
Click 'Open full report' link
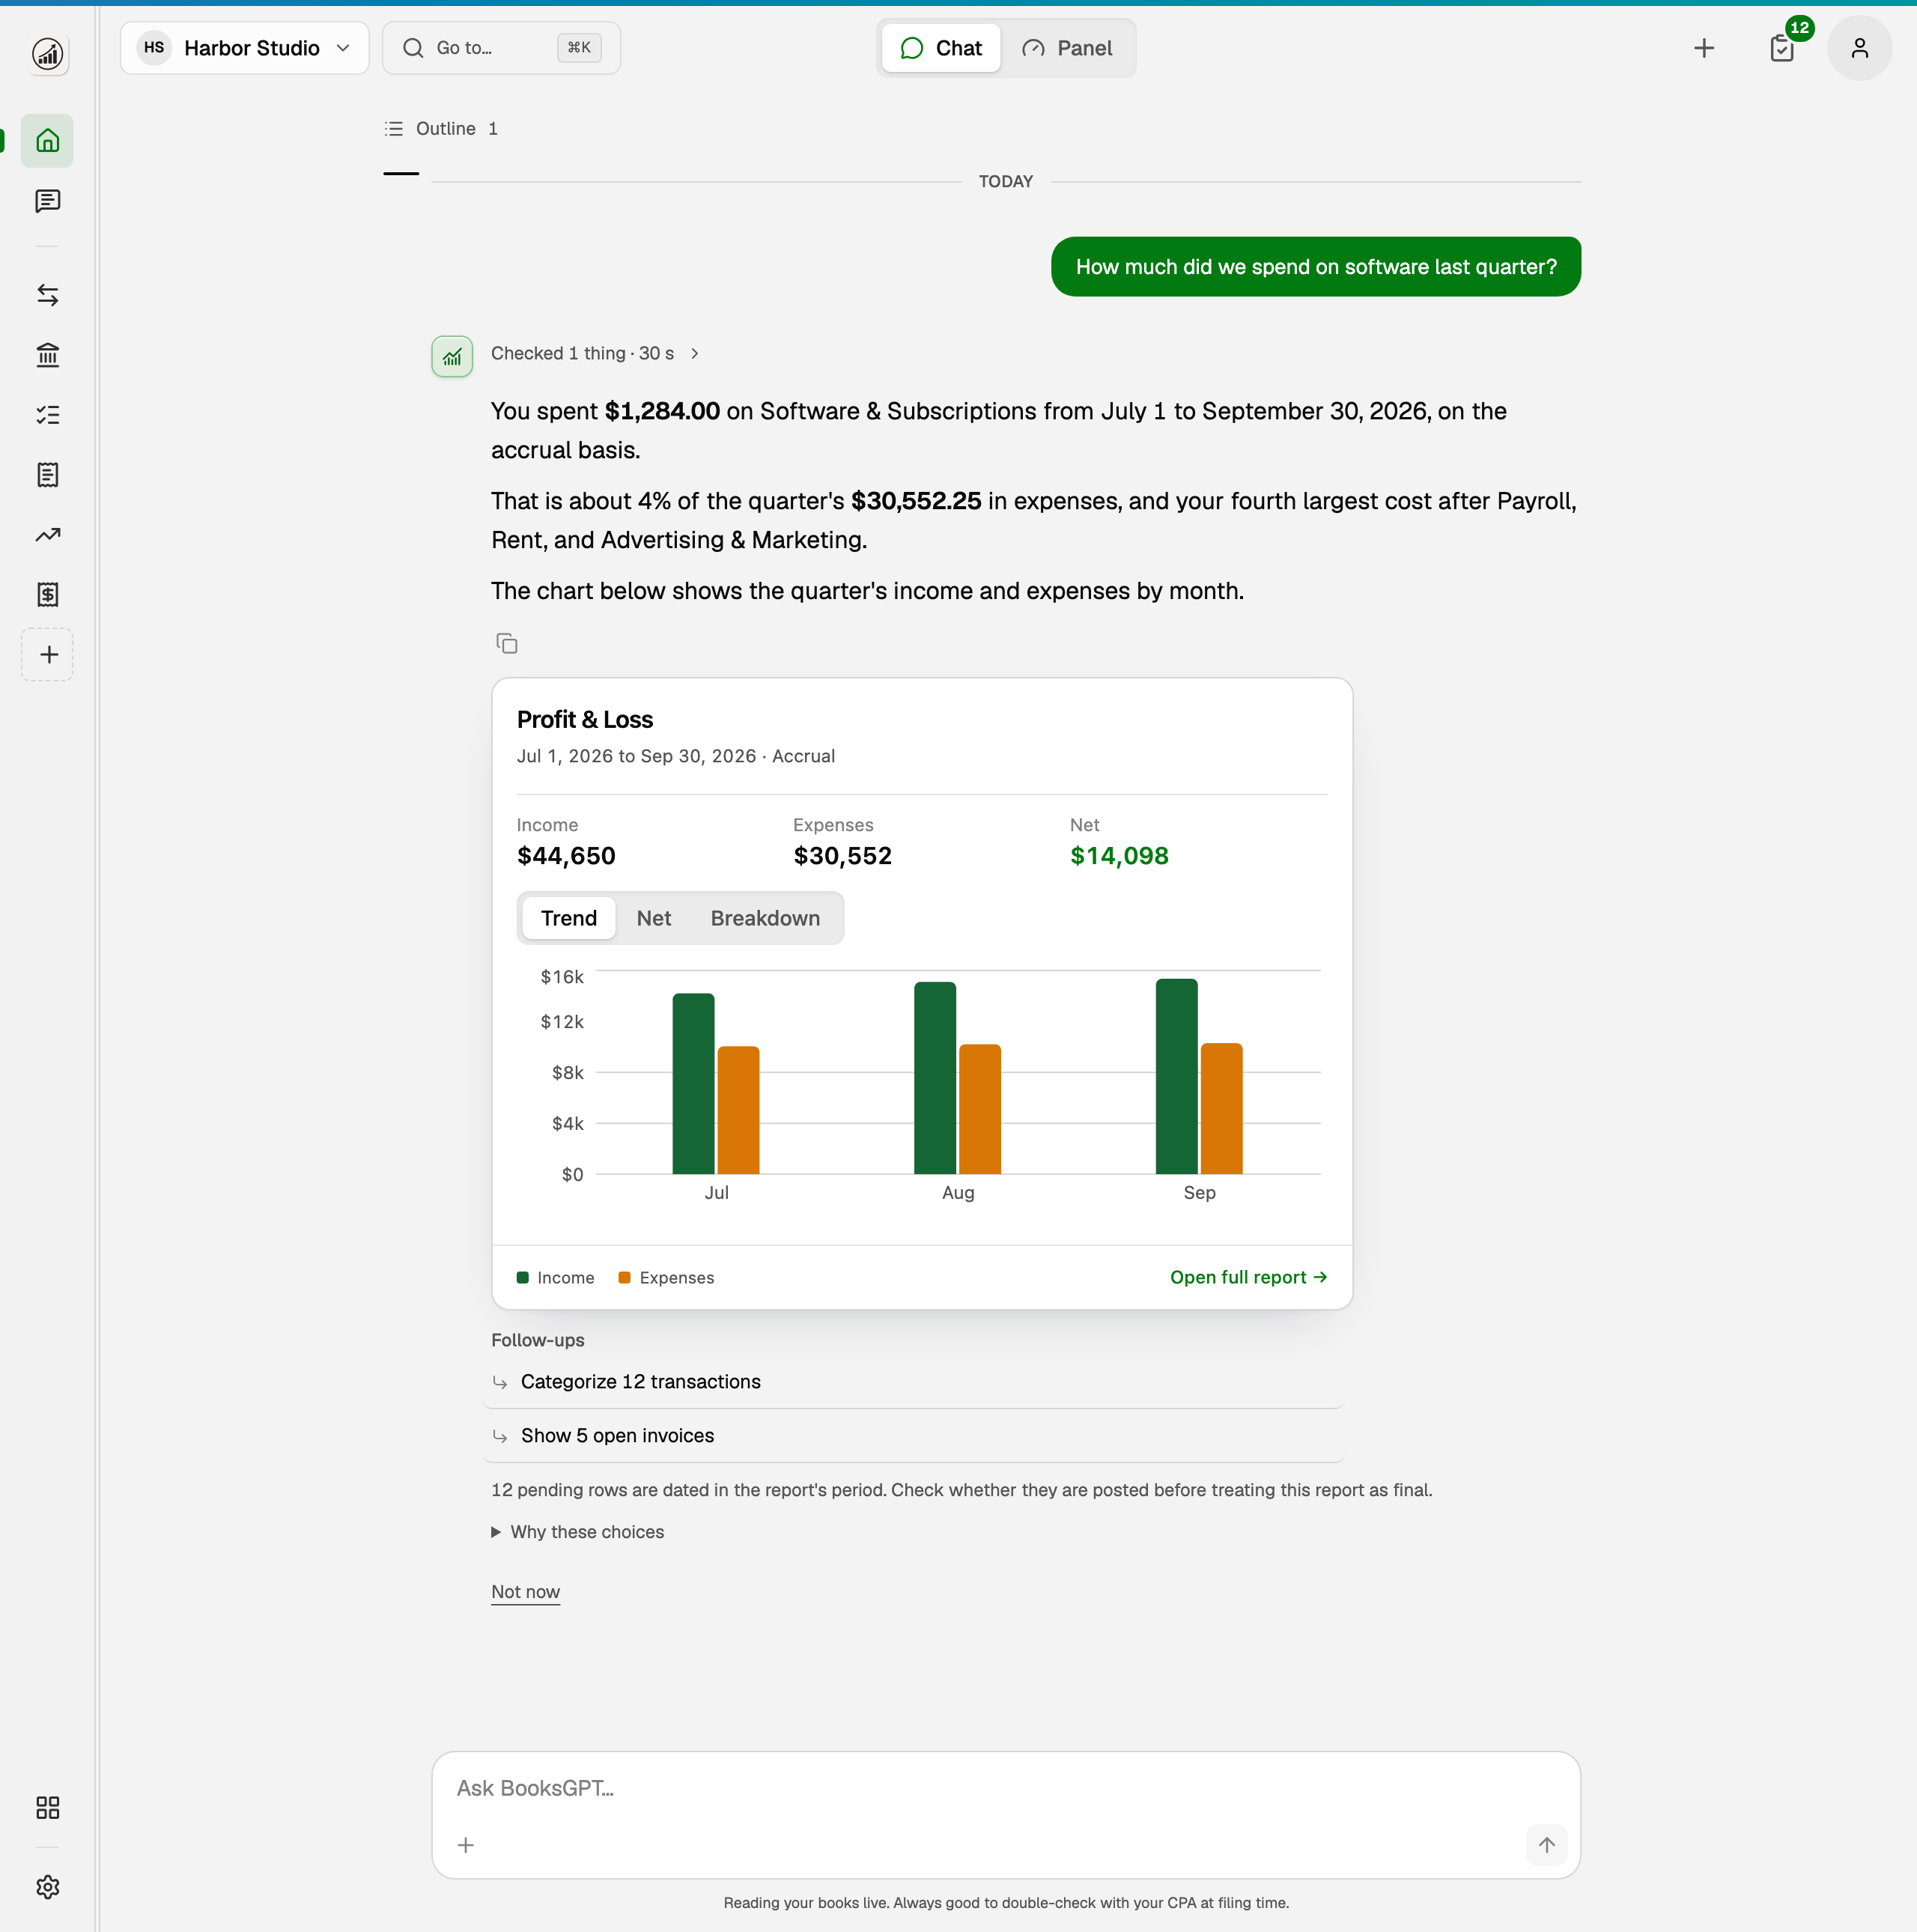tap(1248, 1277)
